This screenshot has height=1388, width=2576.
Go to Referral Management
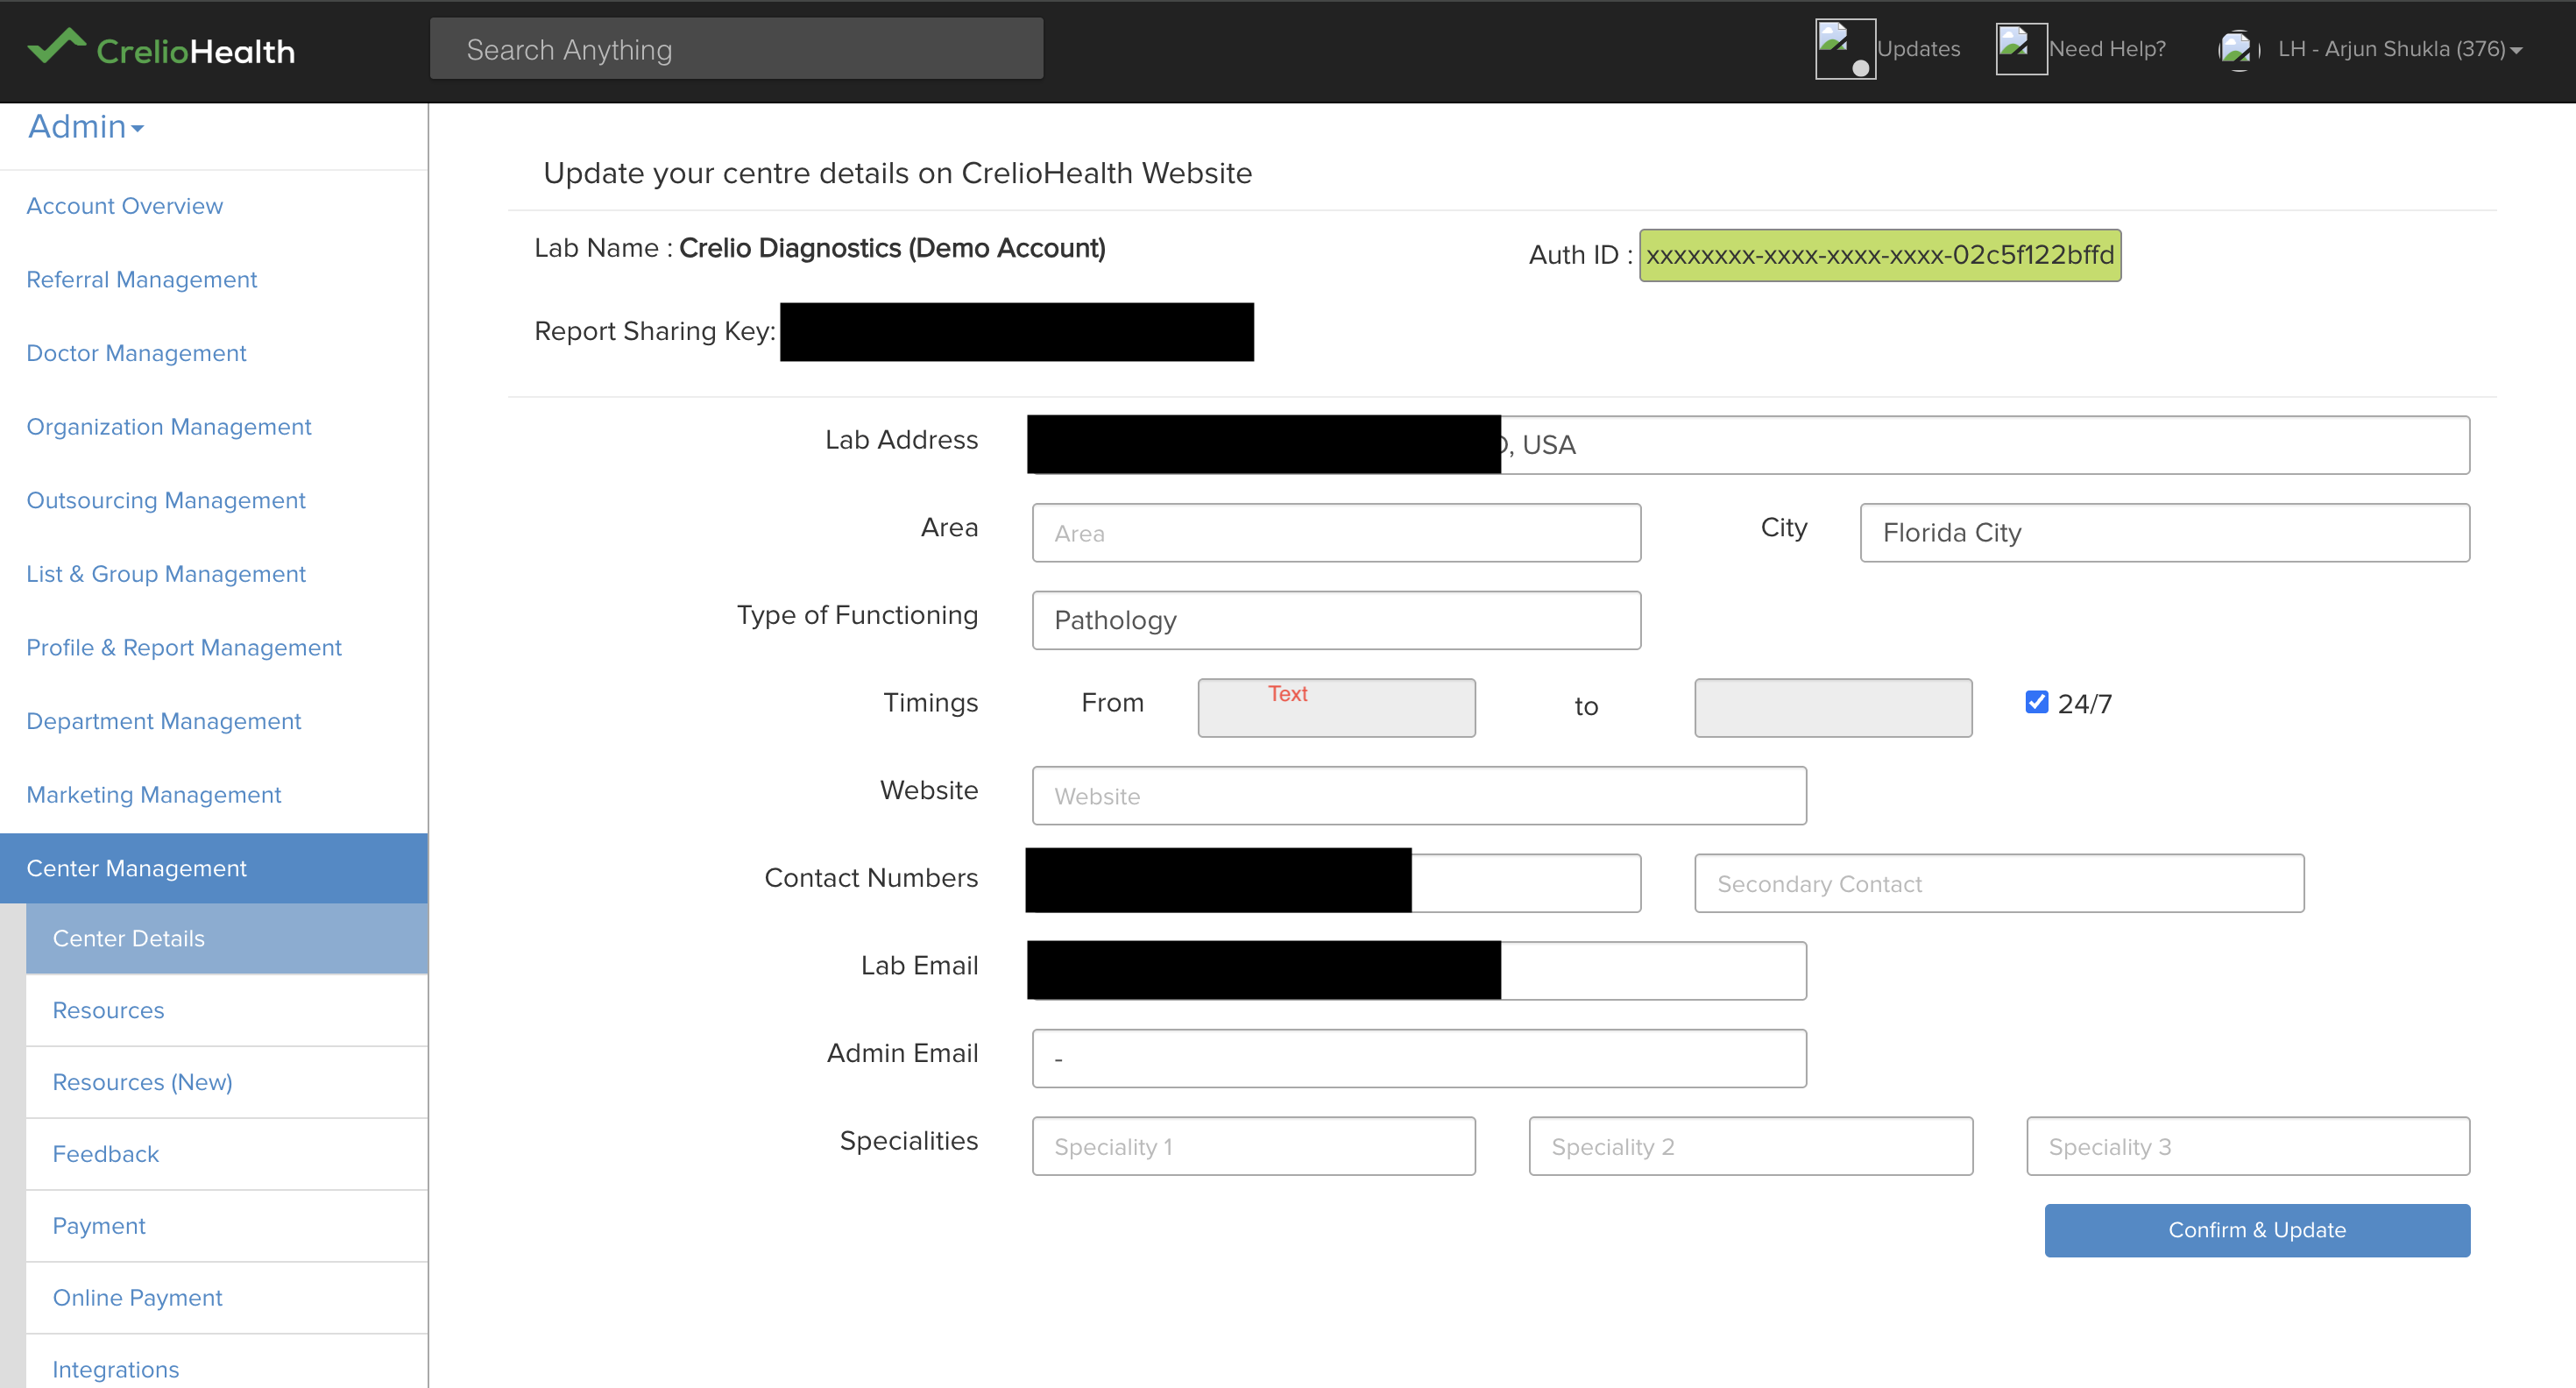142,279
